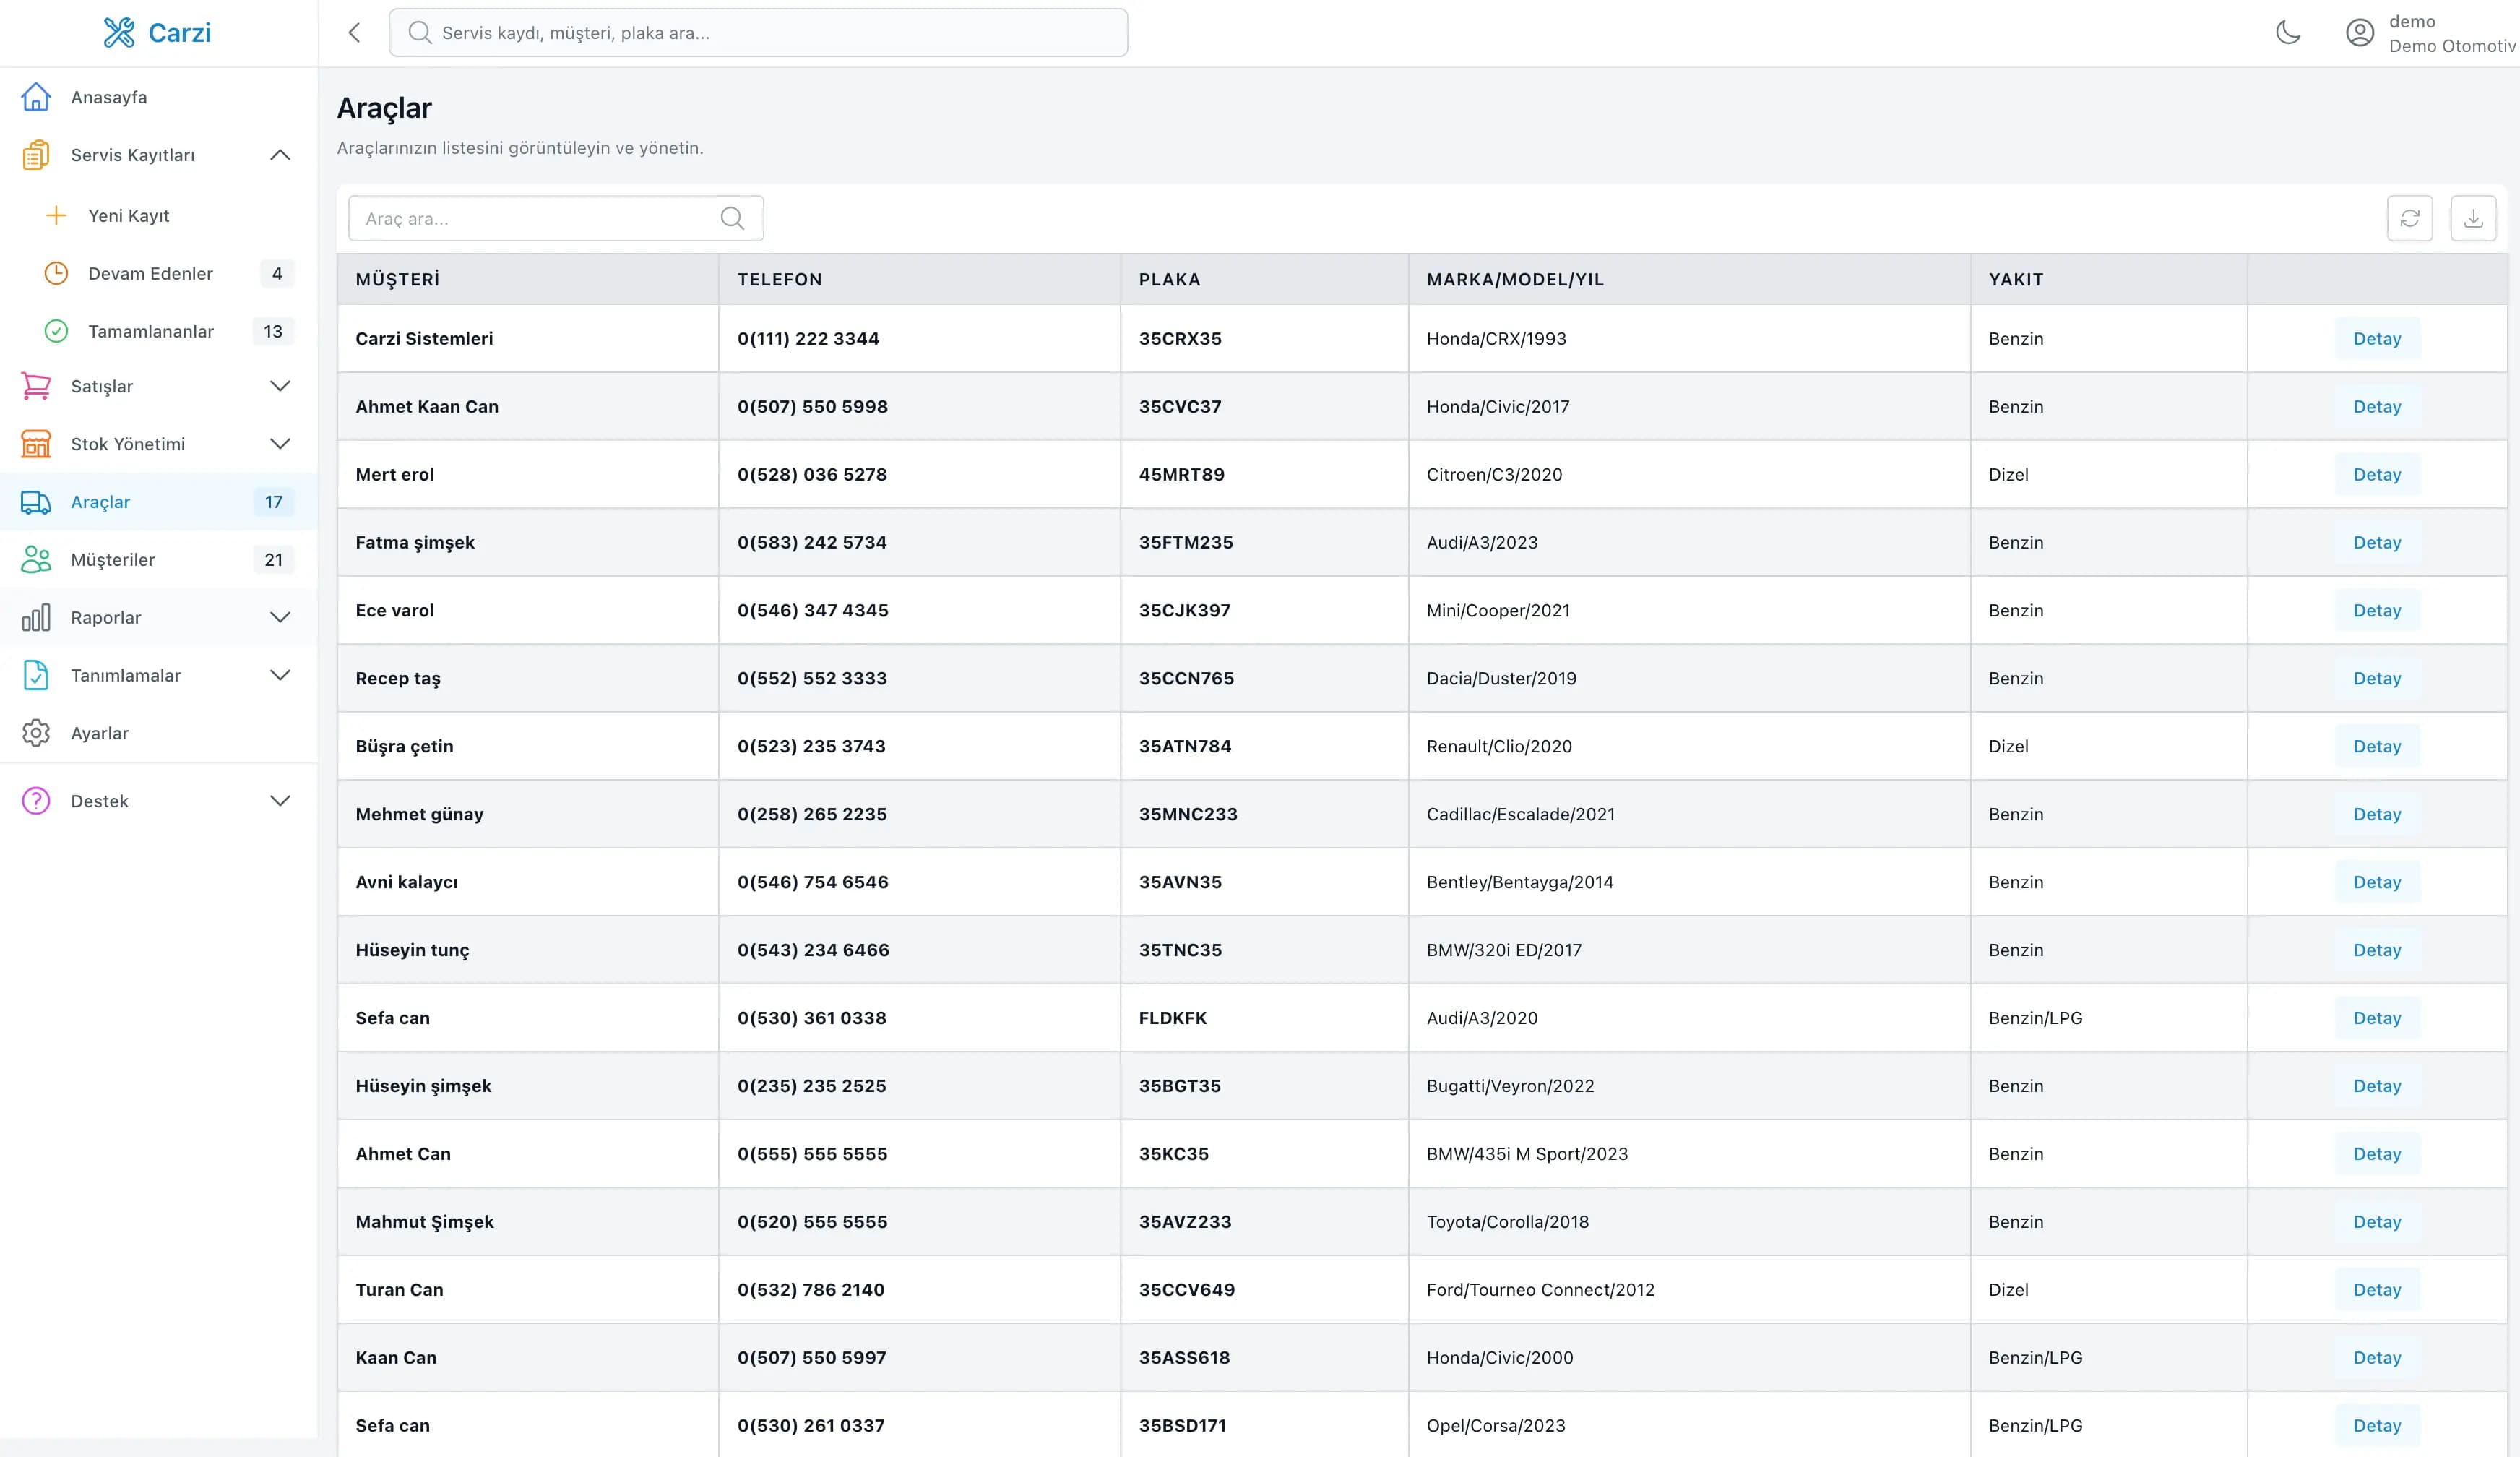Click the plus icon for Yeni Kayıt
This screenshot has height=1457, width=2520.
tap(56, 215)
